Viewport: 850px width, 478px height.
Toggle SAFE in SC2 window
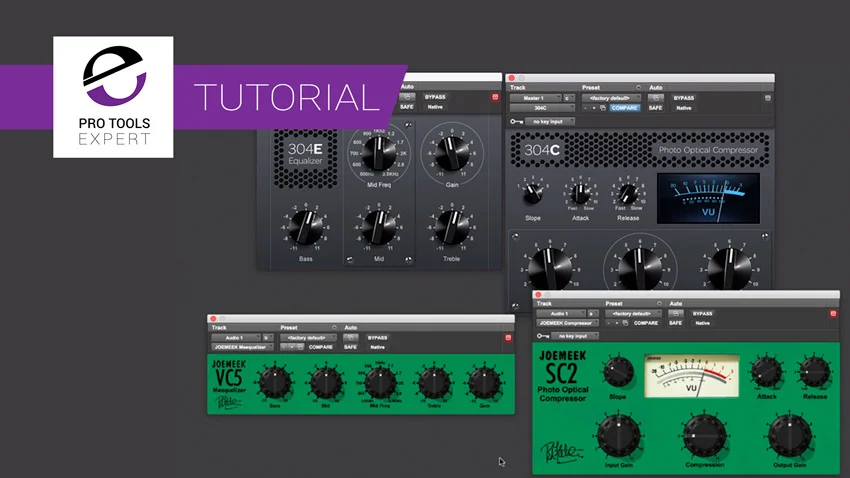pyautogui.click(x=675, y=323)
